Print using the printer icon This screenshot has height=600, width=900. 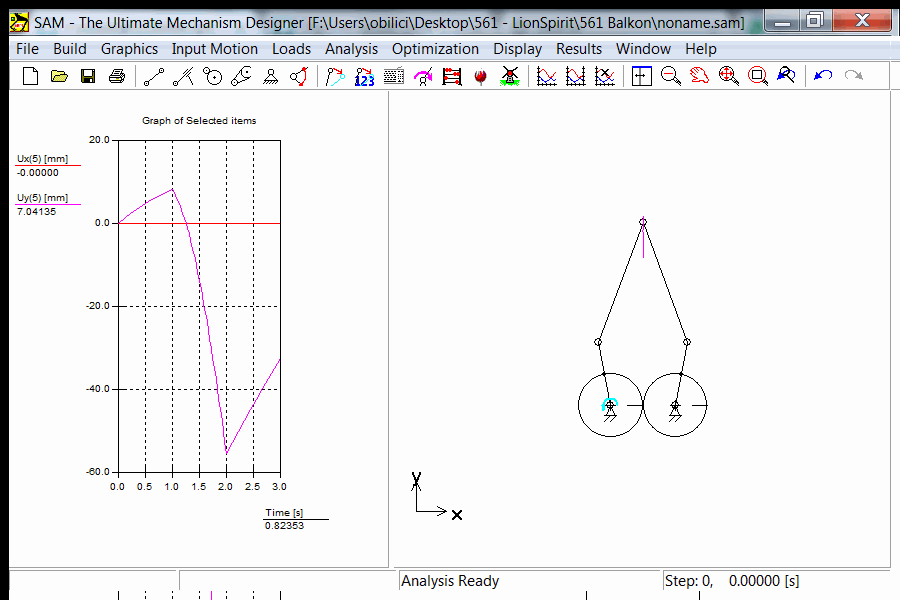(x=117, y=76)
